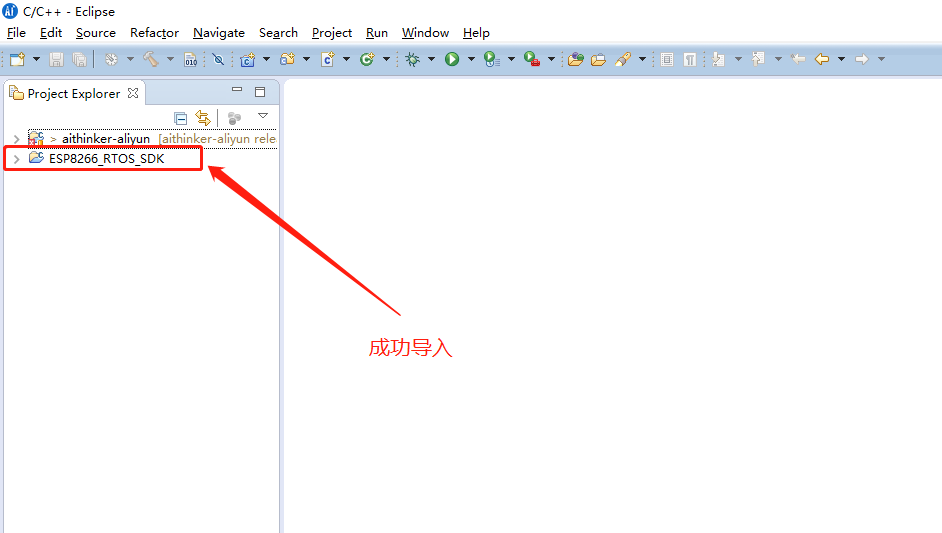
Task: Open the Refactor menu
Action: pos(154,32)
